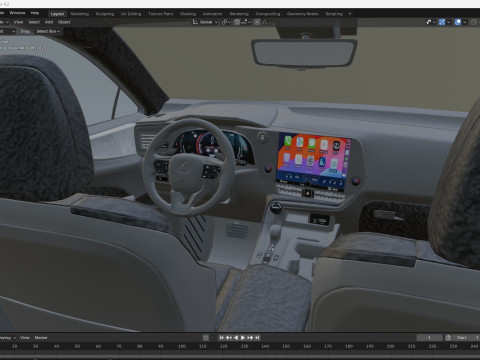
Task: Add a new workspace with plus icon
Action: point(350,14)
